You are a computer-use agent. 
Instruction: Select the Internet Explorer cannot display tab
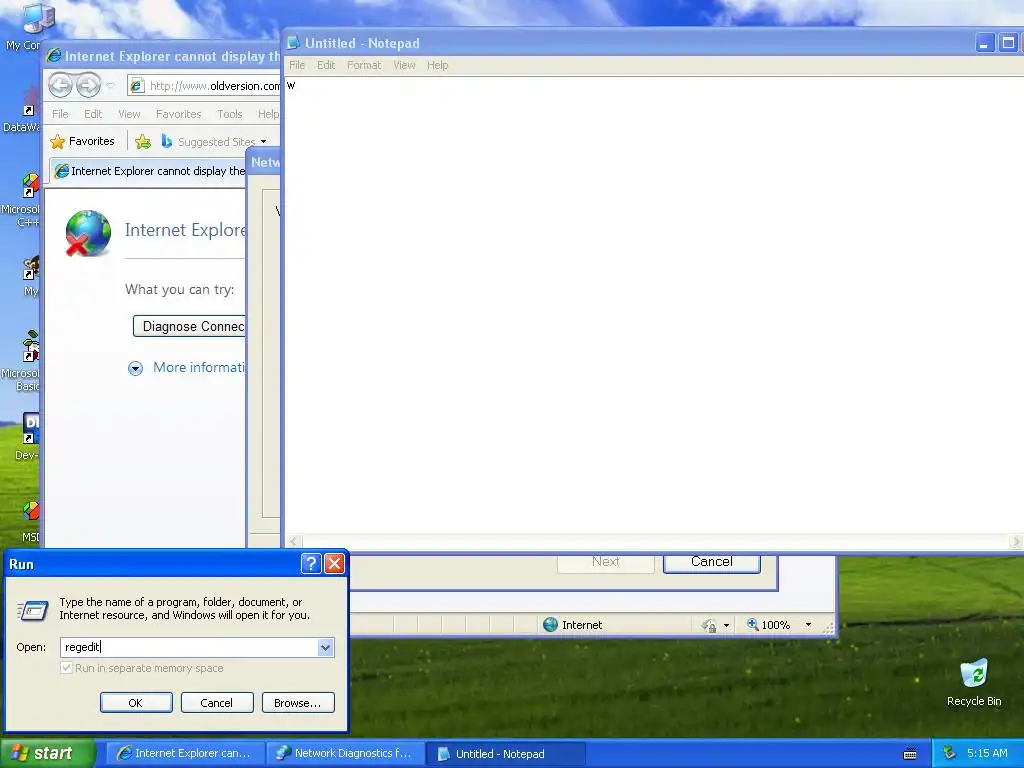coord(149,171)
